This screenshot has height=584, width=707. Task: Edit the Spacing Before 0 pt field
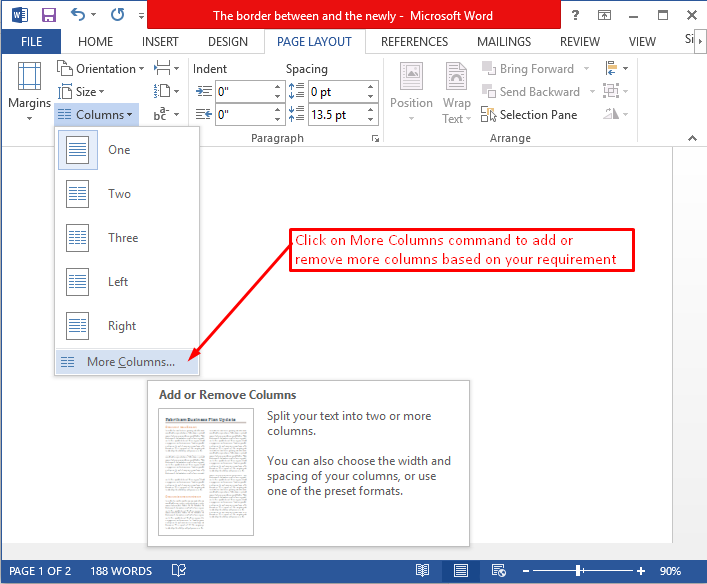click(x=337, y=92)
